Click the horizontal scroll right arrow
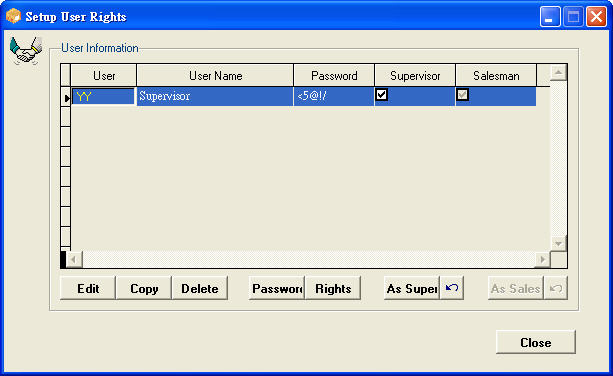This screenshot has width=613, height=376. (x=542, y=260)
